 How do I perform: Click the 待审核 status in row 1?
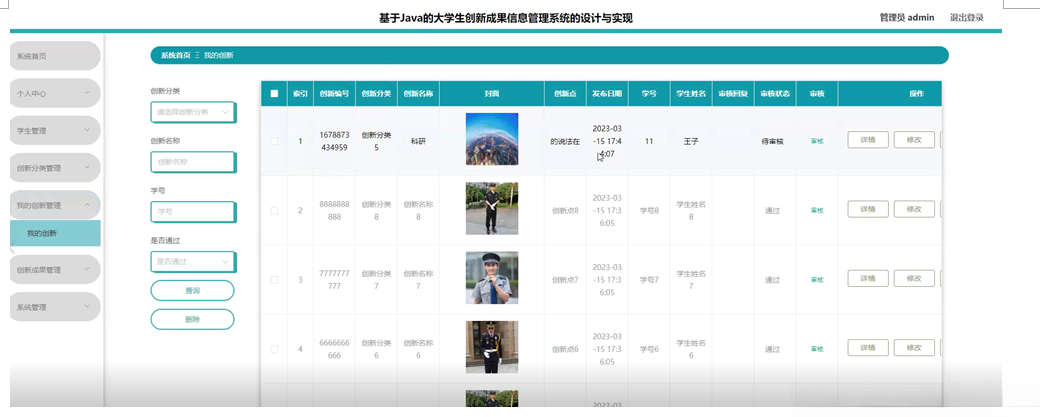coord(773,141)
